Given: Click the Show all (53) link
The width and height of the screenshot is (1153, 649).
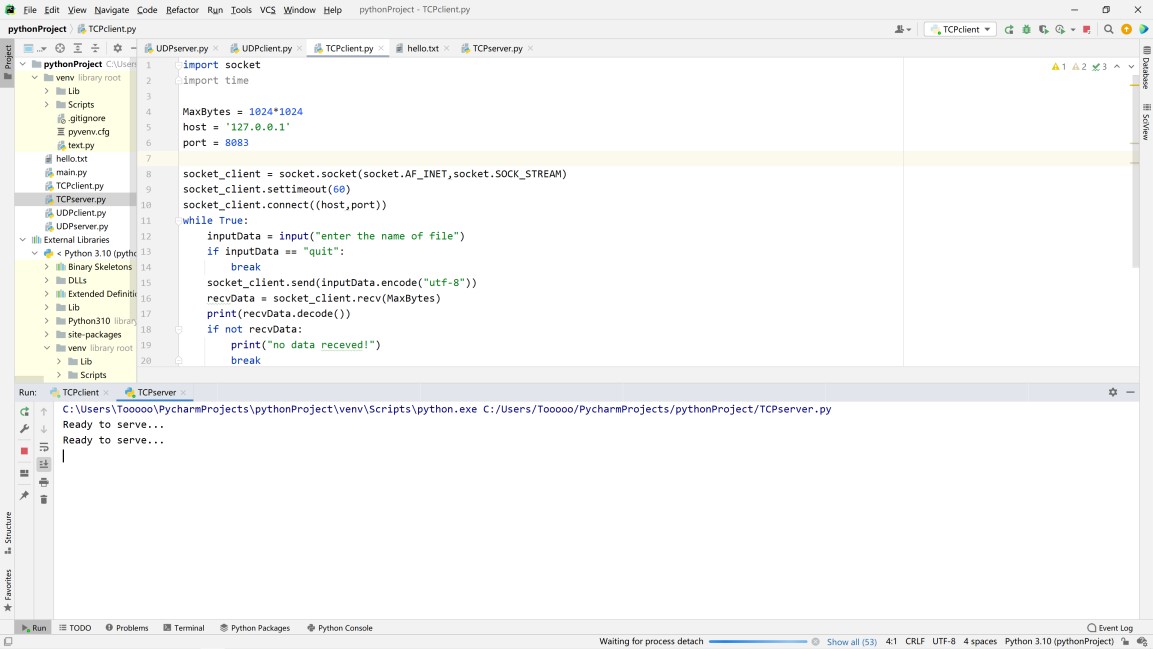Looking at the screenshot, I should (851, 641).
